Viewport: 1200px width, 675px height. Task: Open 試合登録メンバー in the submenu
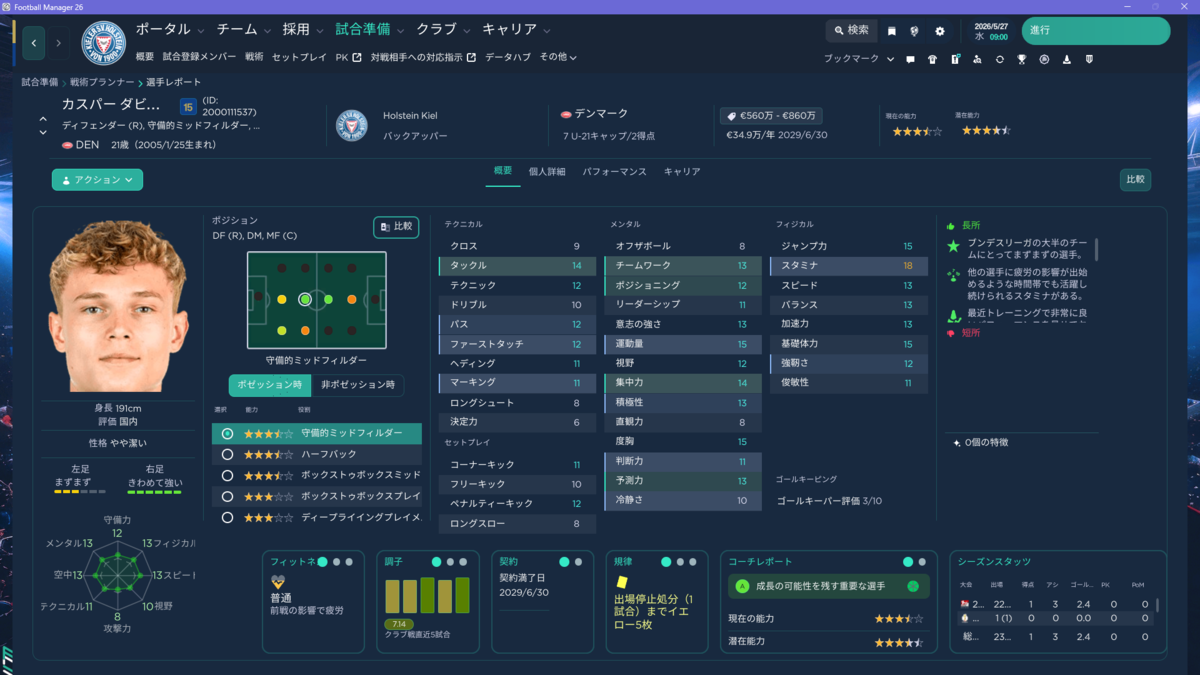[199, 57]
